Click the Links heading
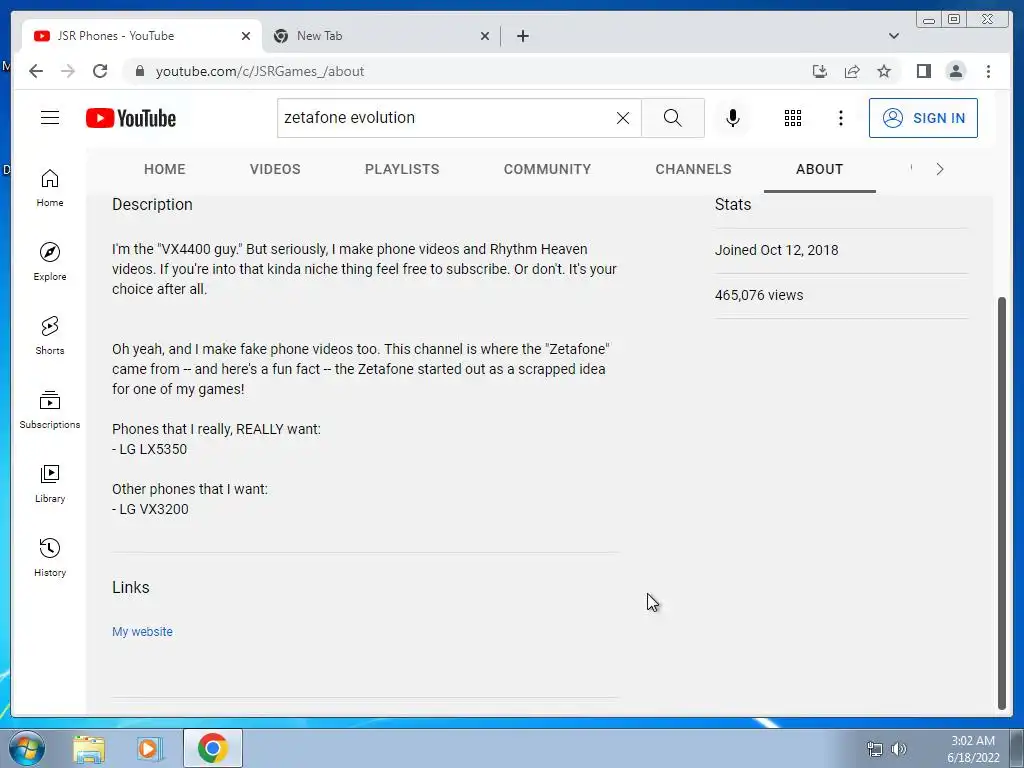 pos(131,587)
